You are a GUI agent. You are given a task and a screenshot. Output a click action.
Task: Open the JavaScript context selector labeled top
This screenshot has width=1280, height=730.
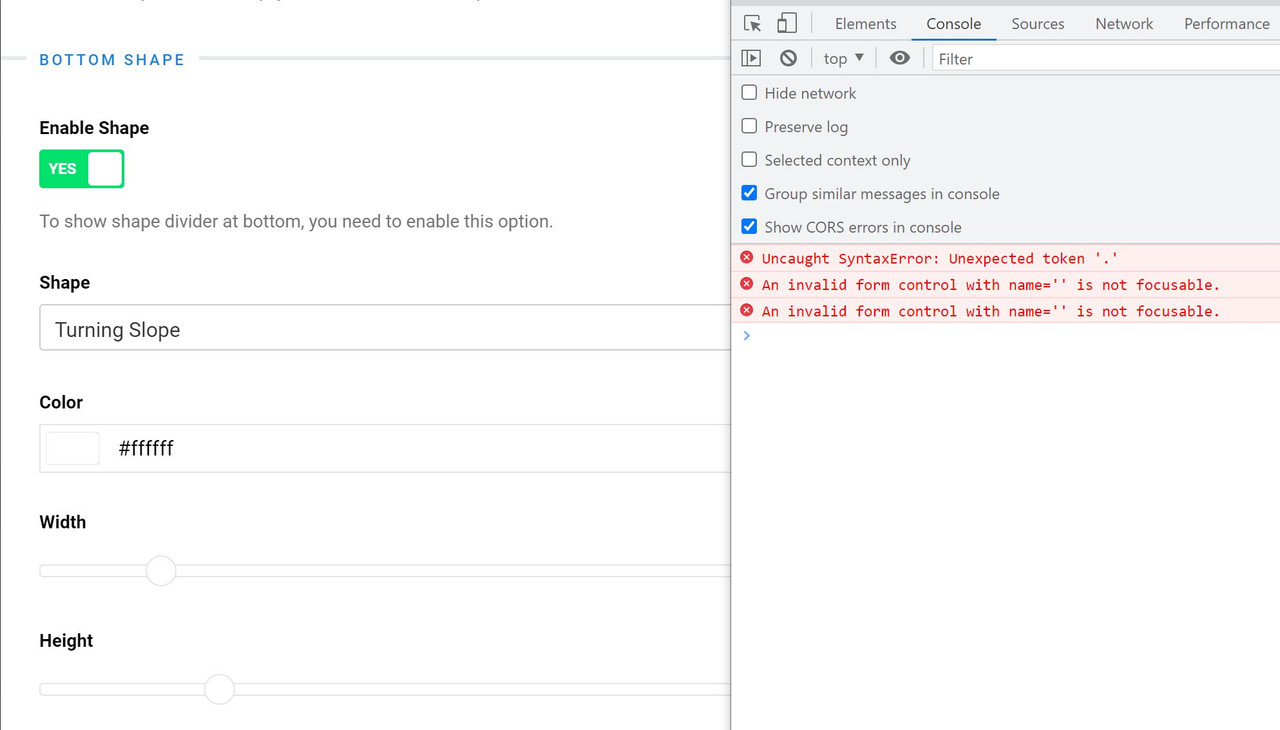[x=841, y=57]
